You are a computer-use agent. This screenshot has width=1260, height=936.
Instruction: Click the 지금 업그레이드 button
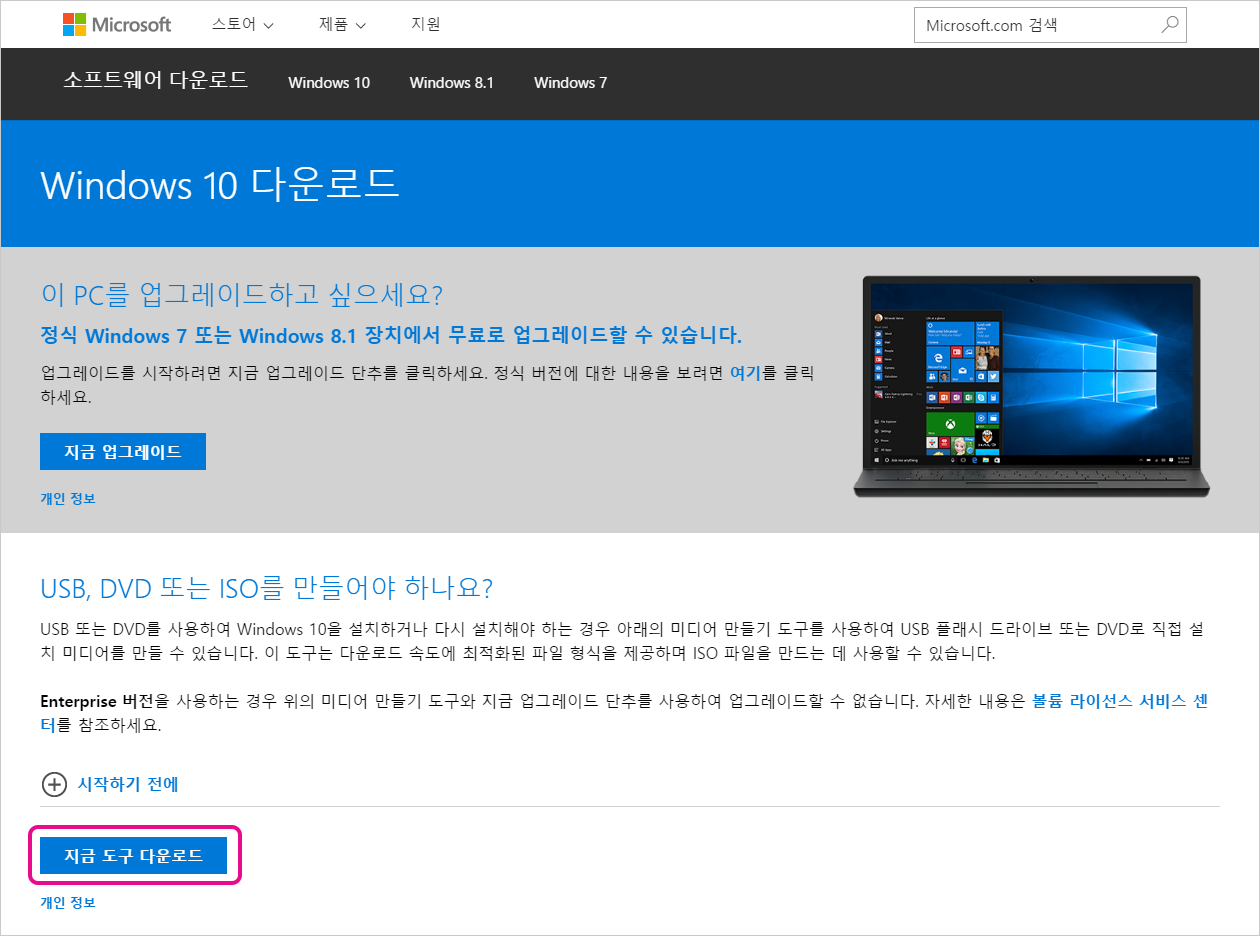(x=123, y=451)
